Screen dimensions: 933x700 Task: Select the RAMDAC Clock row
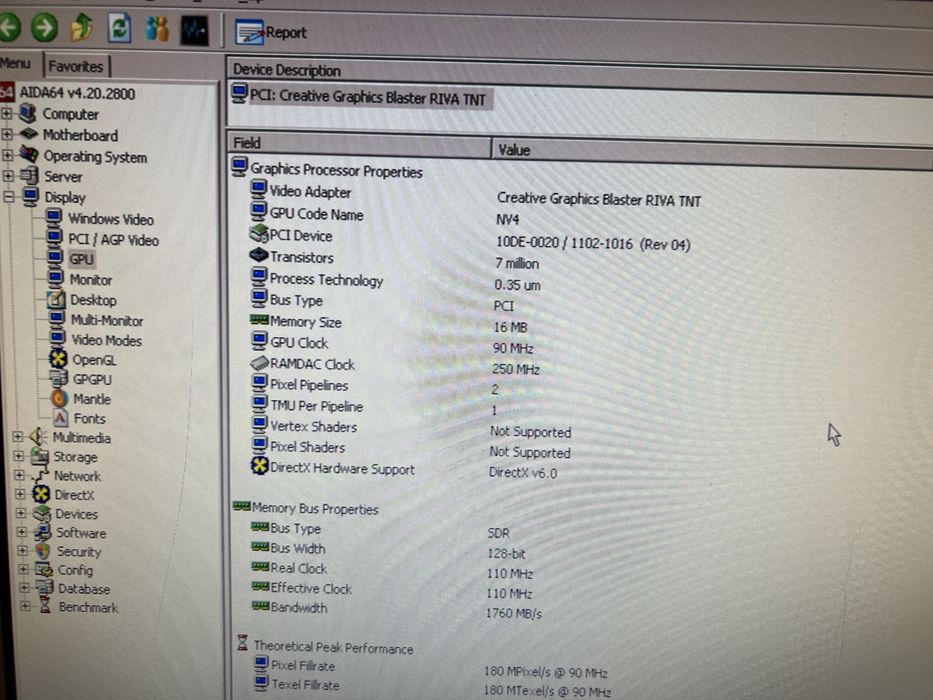pyautogui.click(x=395, y=366)
